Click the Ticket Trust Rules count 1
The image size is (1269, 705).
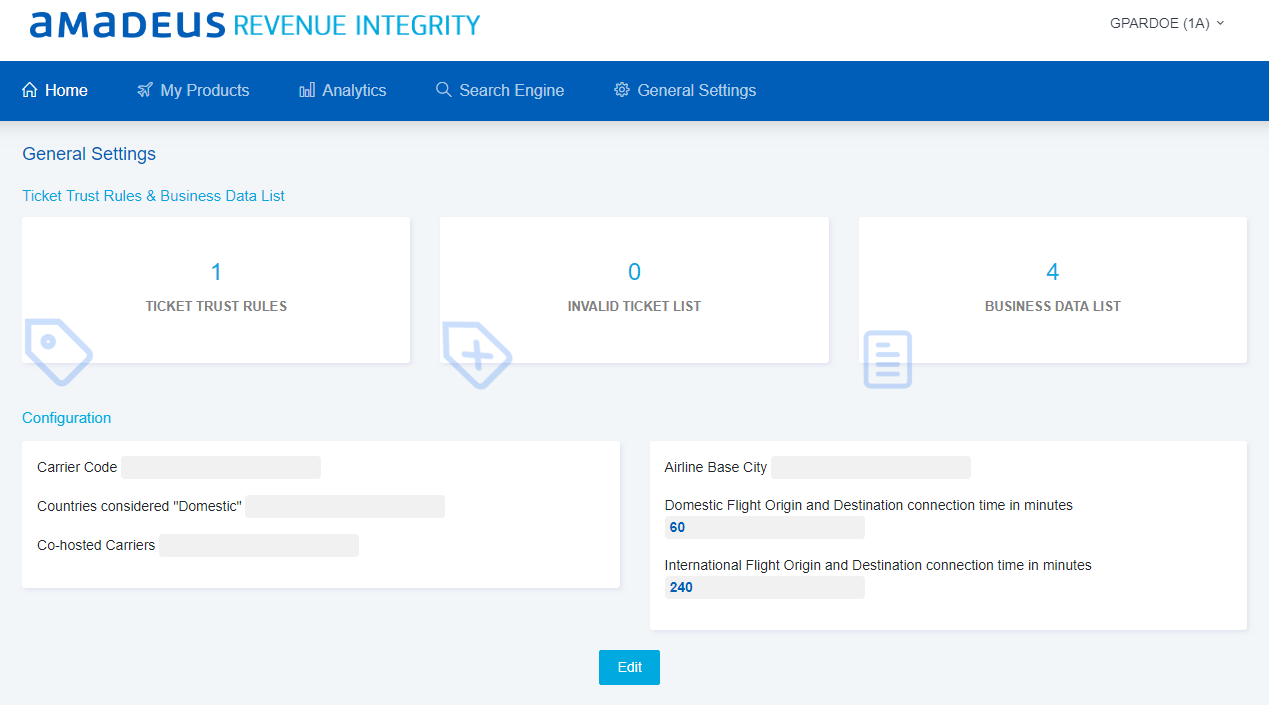click(x=216, y=271)
